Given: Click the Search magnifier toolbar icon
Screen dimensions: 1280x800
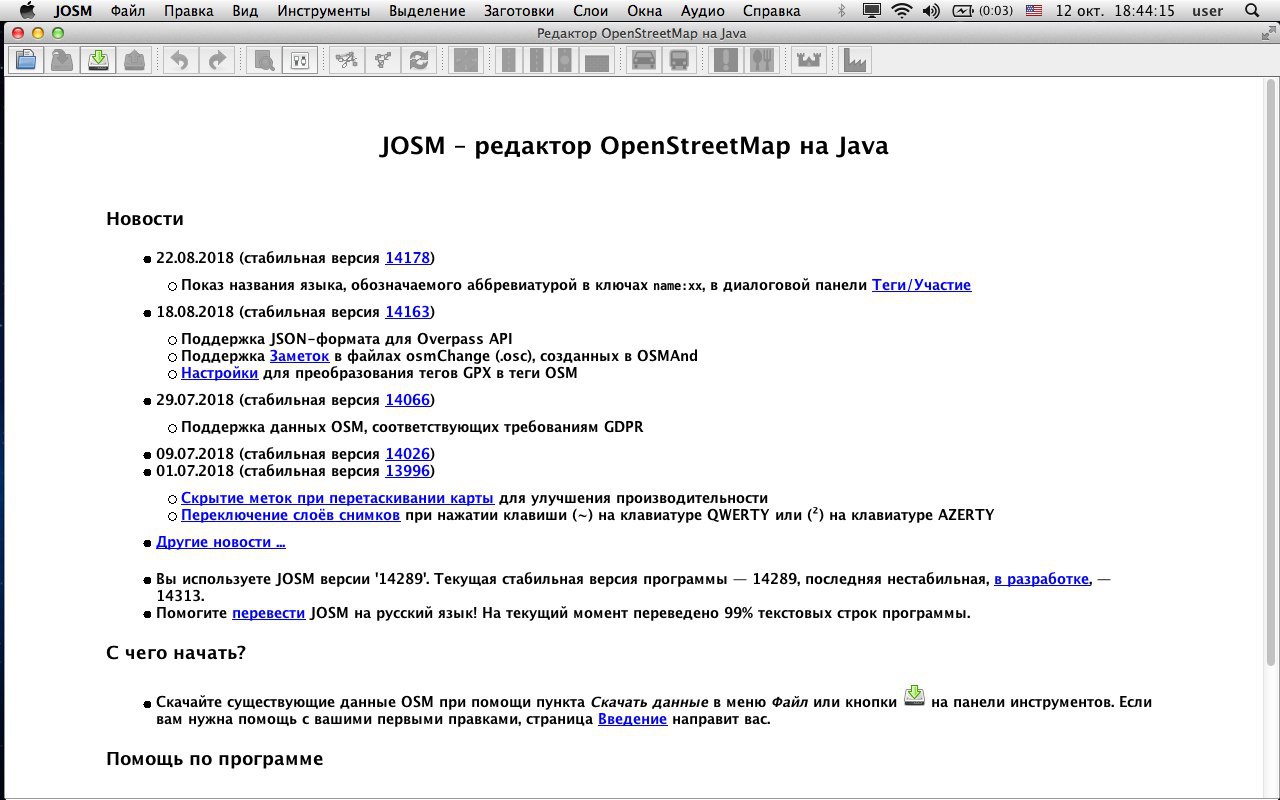Looking at the screenshot, I should click(x=264, y=61).
